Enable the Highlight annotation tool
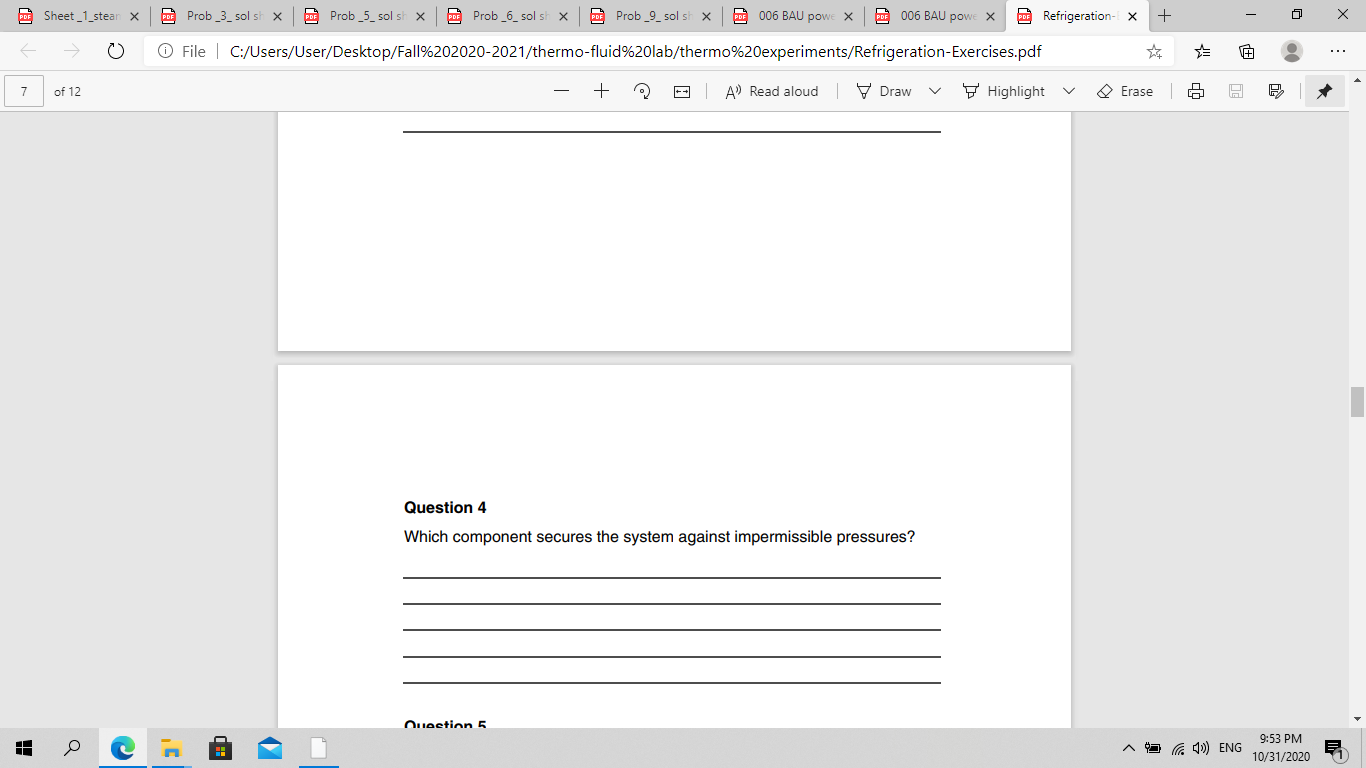Image resolution: width=1366 pixels, height=768 pixels. (1006, 91)
